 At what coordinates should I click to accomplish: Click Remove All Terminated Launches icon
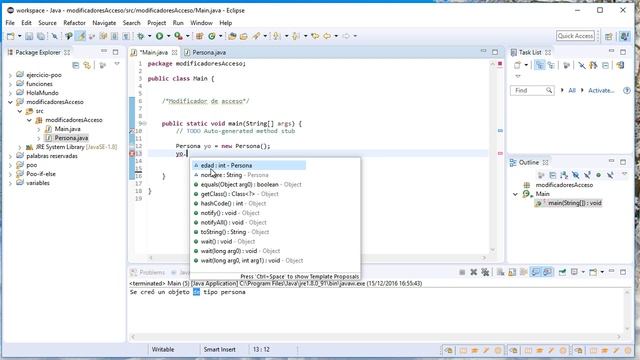(x=485, y=272)
